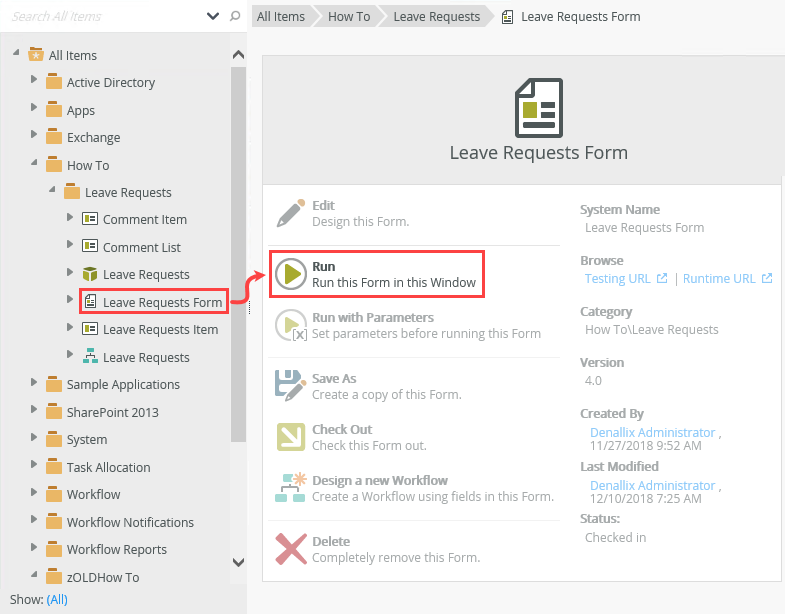Expand the Task Allocation folder
This screenshot has width=785, height=614.
coord(34,464)
